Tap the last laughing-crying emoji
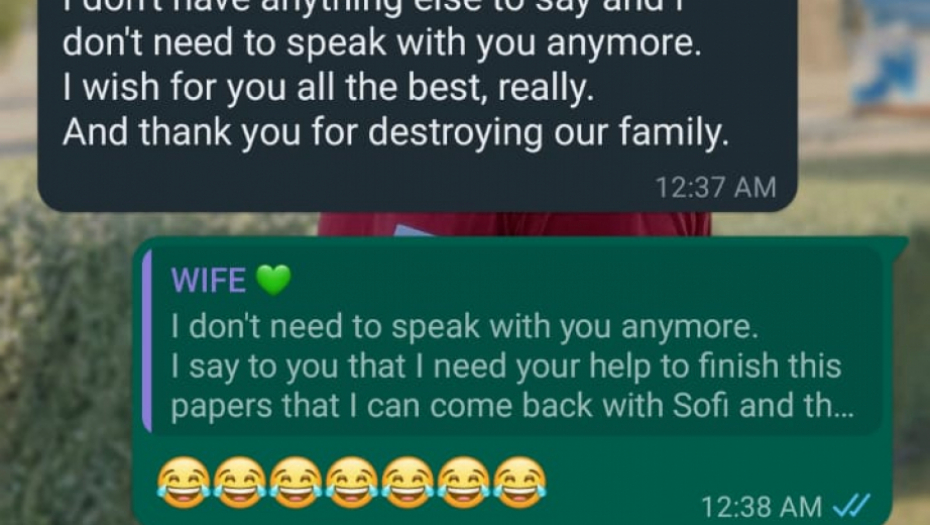This screenshot has width=930, height=525. click(x=520, y=482)
